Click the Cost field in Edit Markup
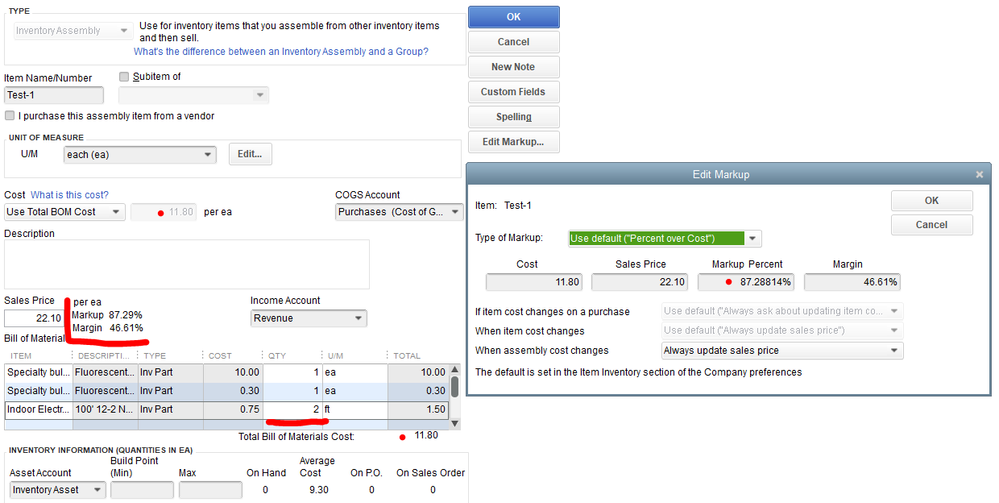Image resolution: width=999 pixels, height=503 pixels. coord(534,282)
